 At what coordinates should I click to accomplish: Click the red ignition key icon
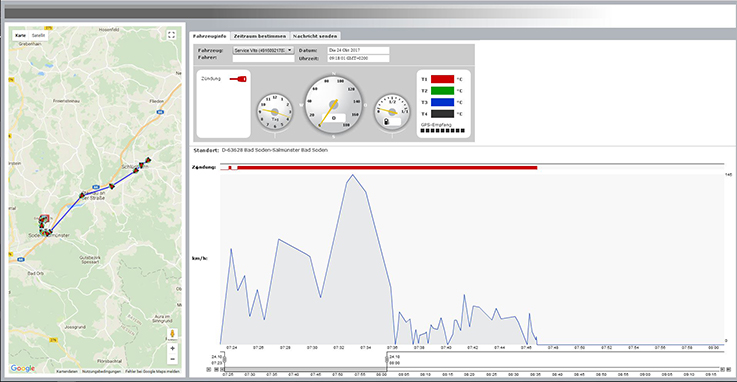click(238, 79)
